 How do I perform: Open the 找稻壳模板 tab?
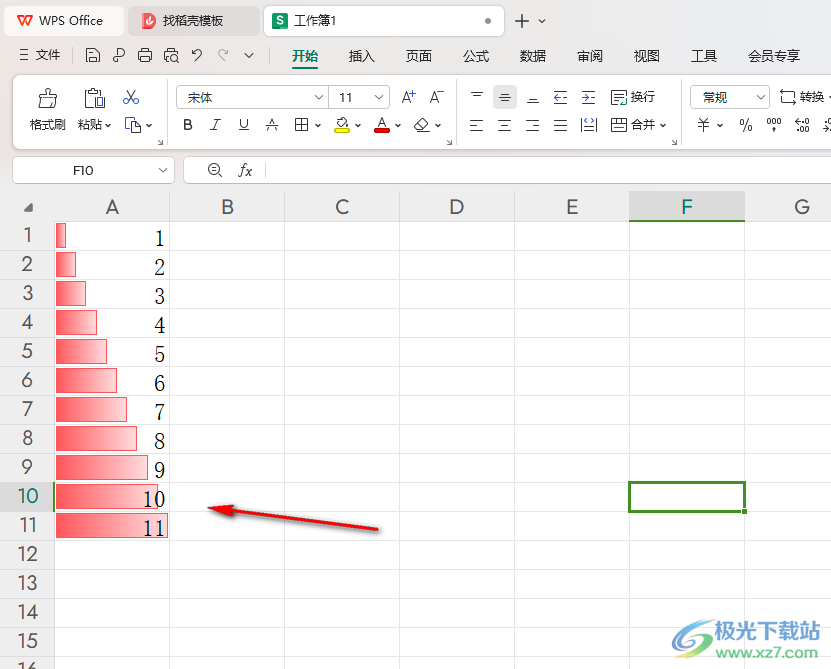[193, 21]
